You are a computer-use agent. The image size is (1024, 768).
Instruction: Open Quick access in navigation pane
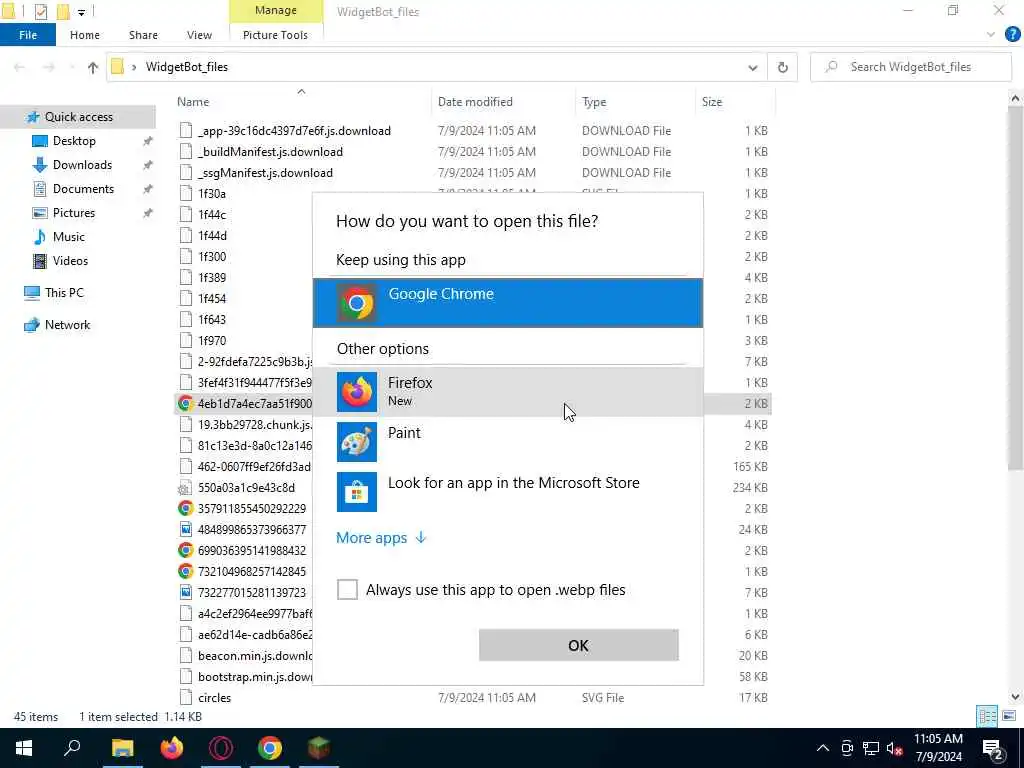[x=78, y=117]
